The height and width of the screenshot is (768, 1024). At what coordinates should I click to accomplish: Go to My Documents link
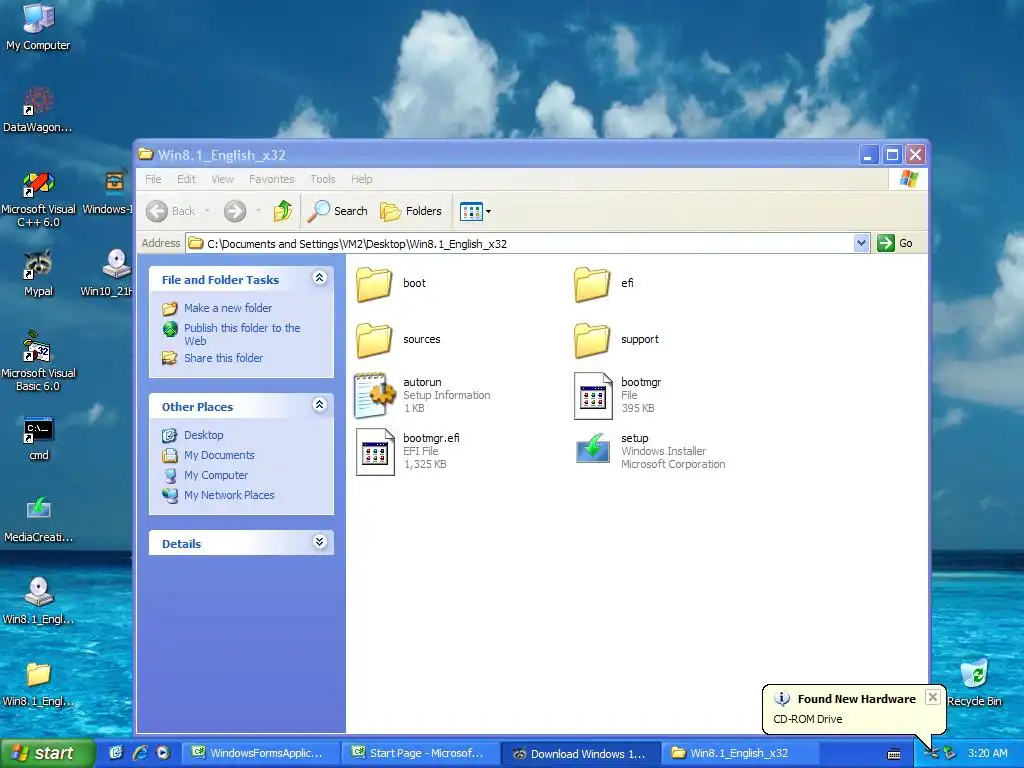click(x=219, y=455)
